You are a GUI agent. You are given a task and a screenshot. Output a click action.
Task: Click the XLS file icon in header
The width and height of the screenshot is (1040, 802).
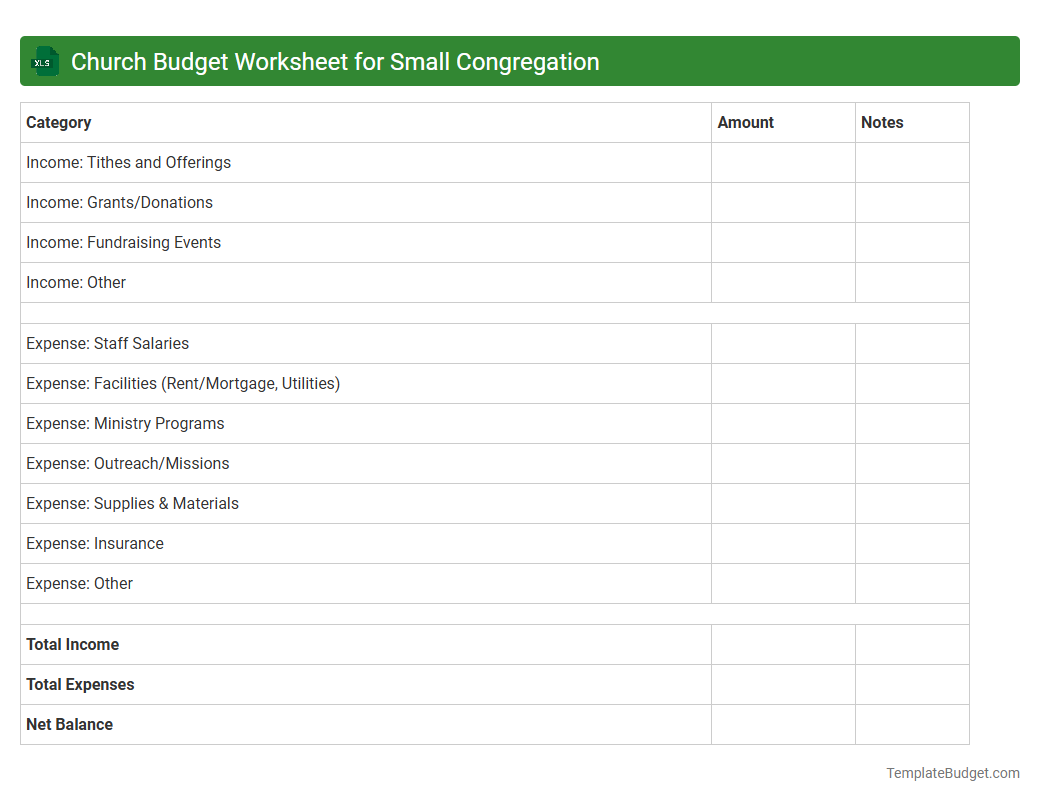44,61
